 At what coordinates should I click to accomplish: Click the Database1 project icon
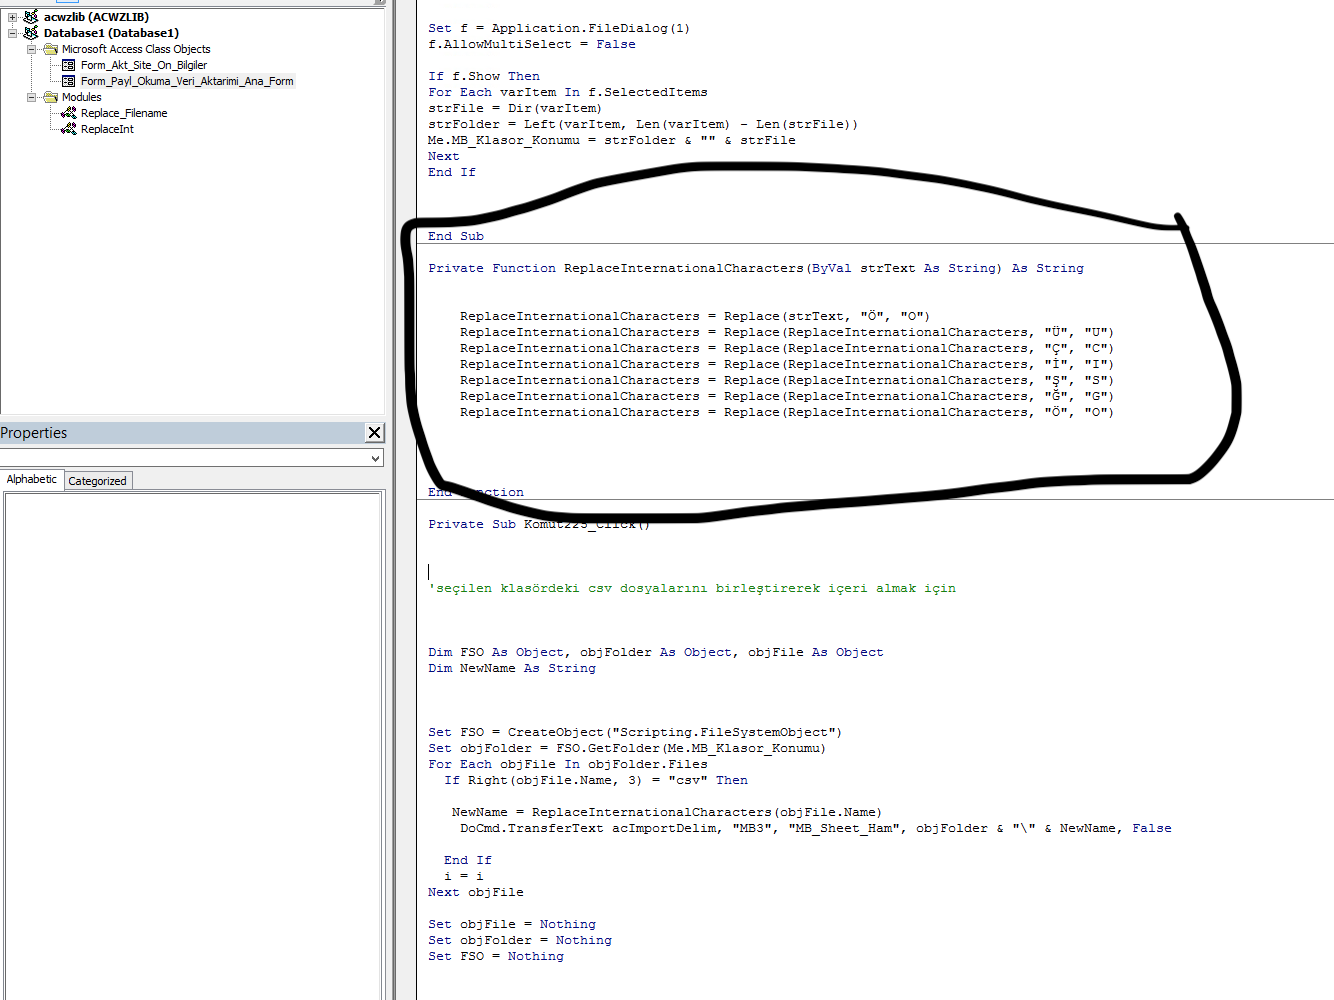(31, 33)
